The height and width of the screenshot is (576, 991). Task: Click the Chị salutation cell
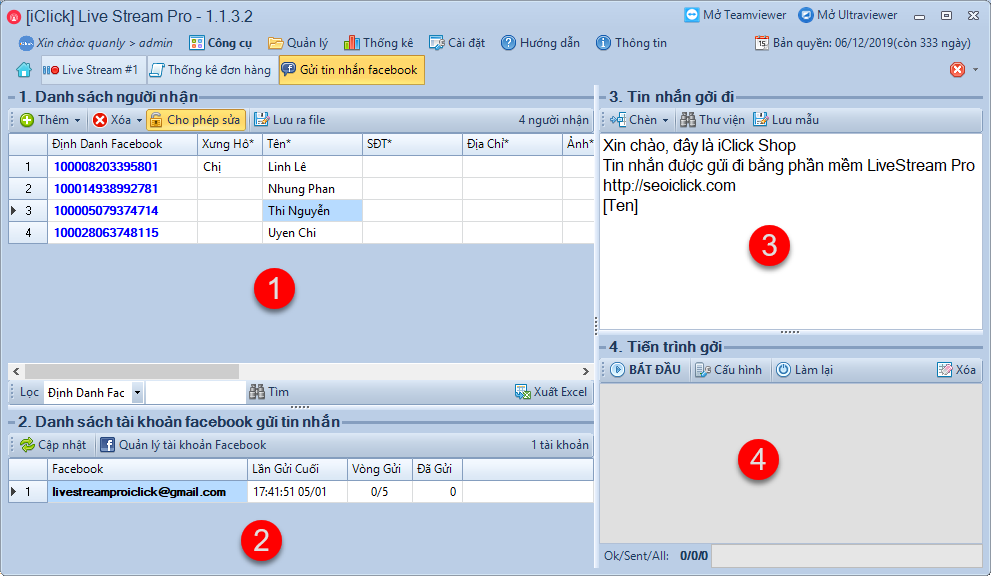pyautogui.click(x=230, y=167)
